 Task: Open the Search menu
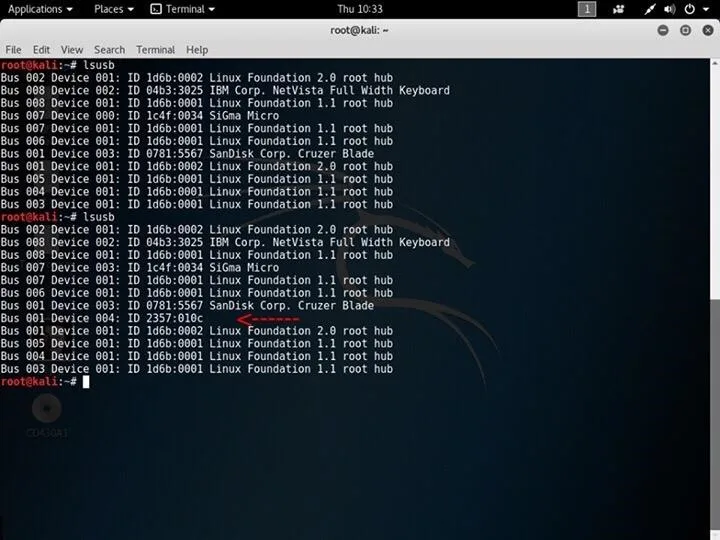point(109,49)
